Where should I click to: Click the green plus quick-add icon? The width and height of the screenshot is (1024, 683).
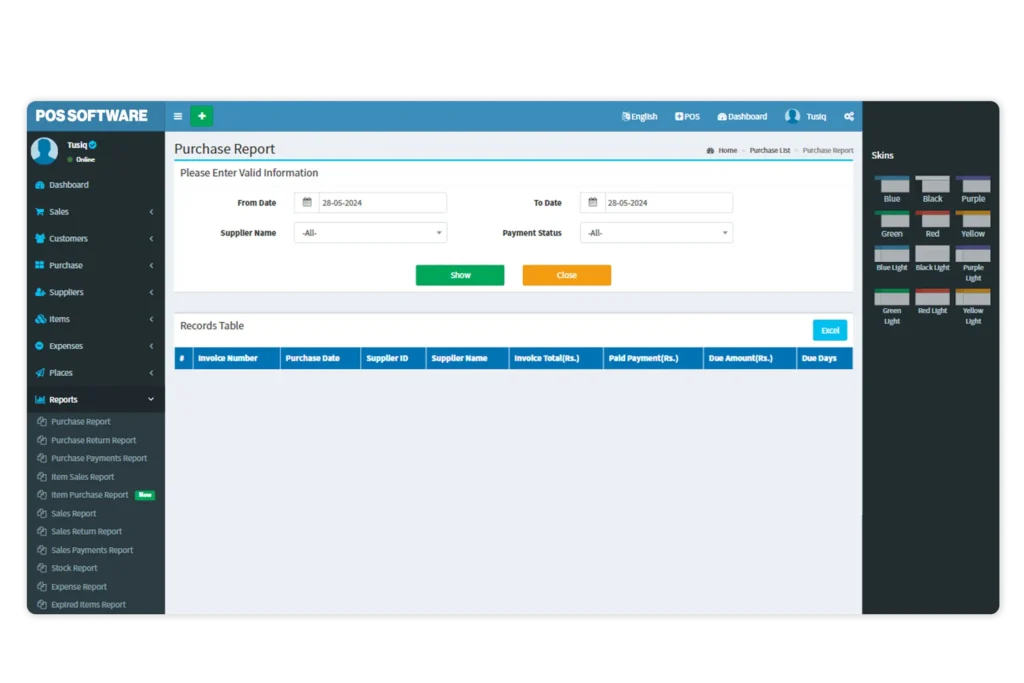point(201,116)
